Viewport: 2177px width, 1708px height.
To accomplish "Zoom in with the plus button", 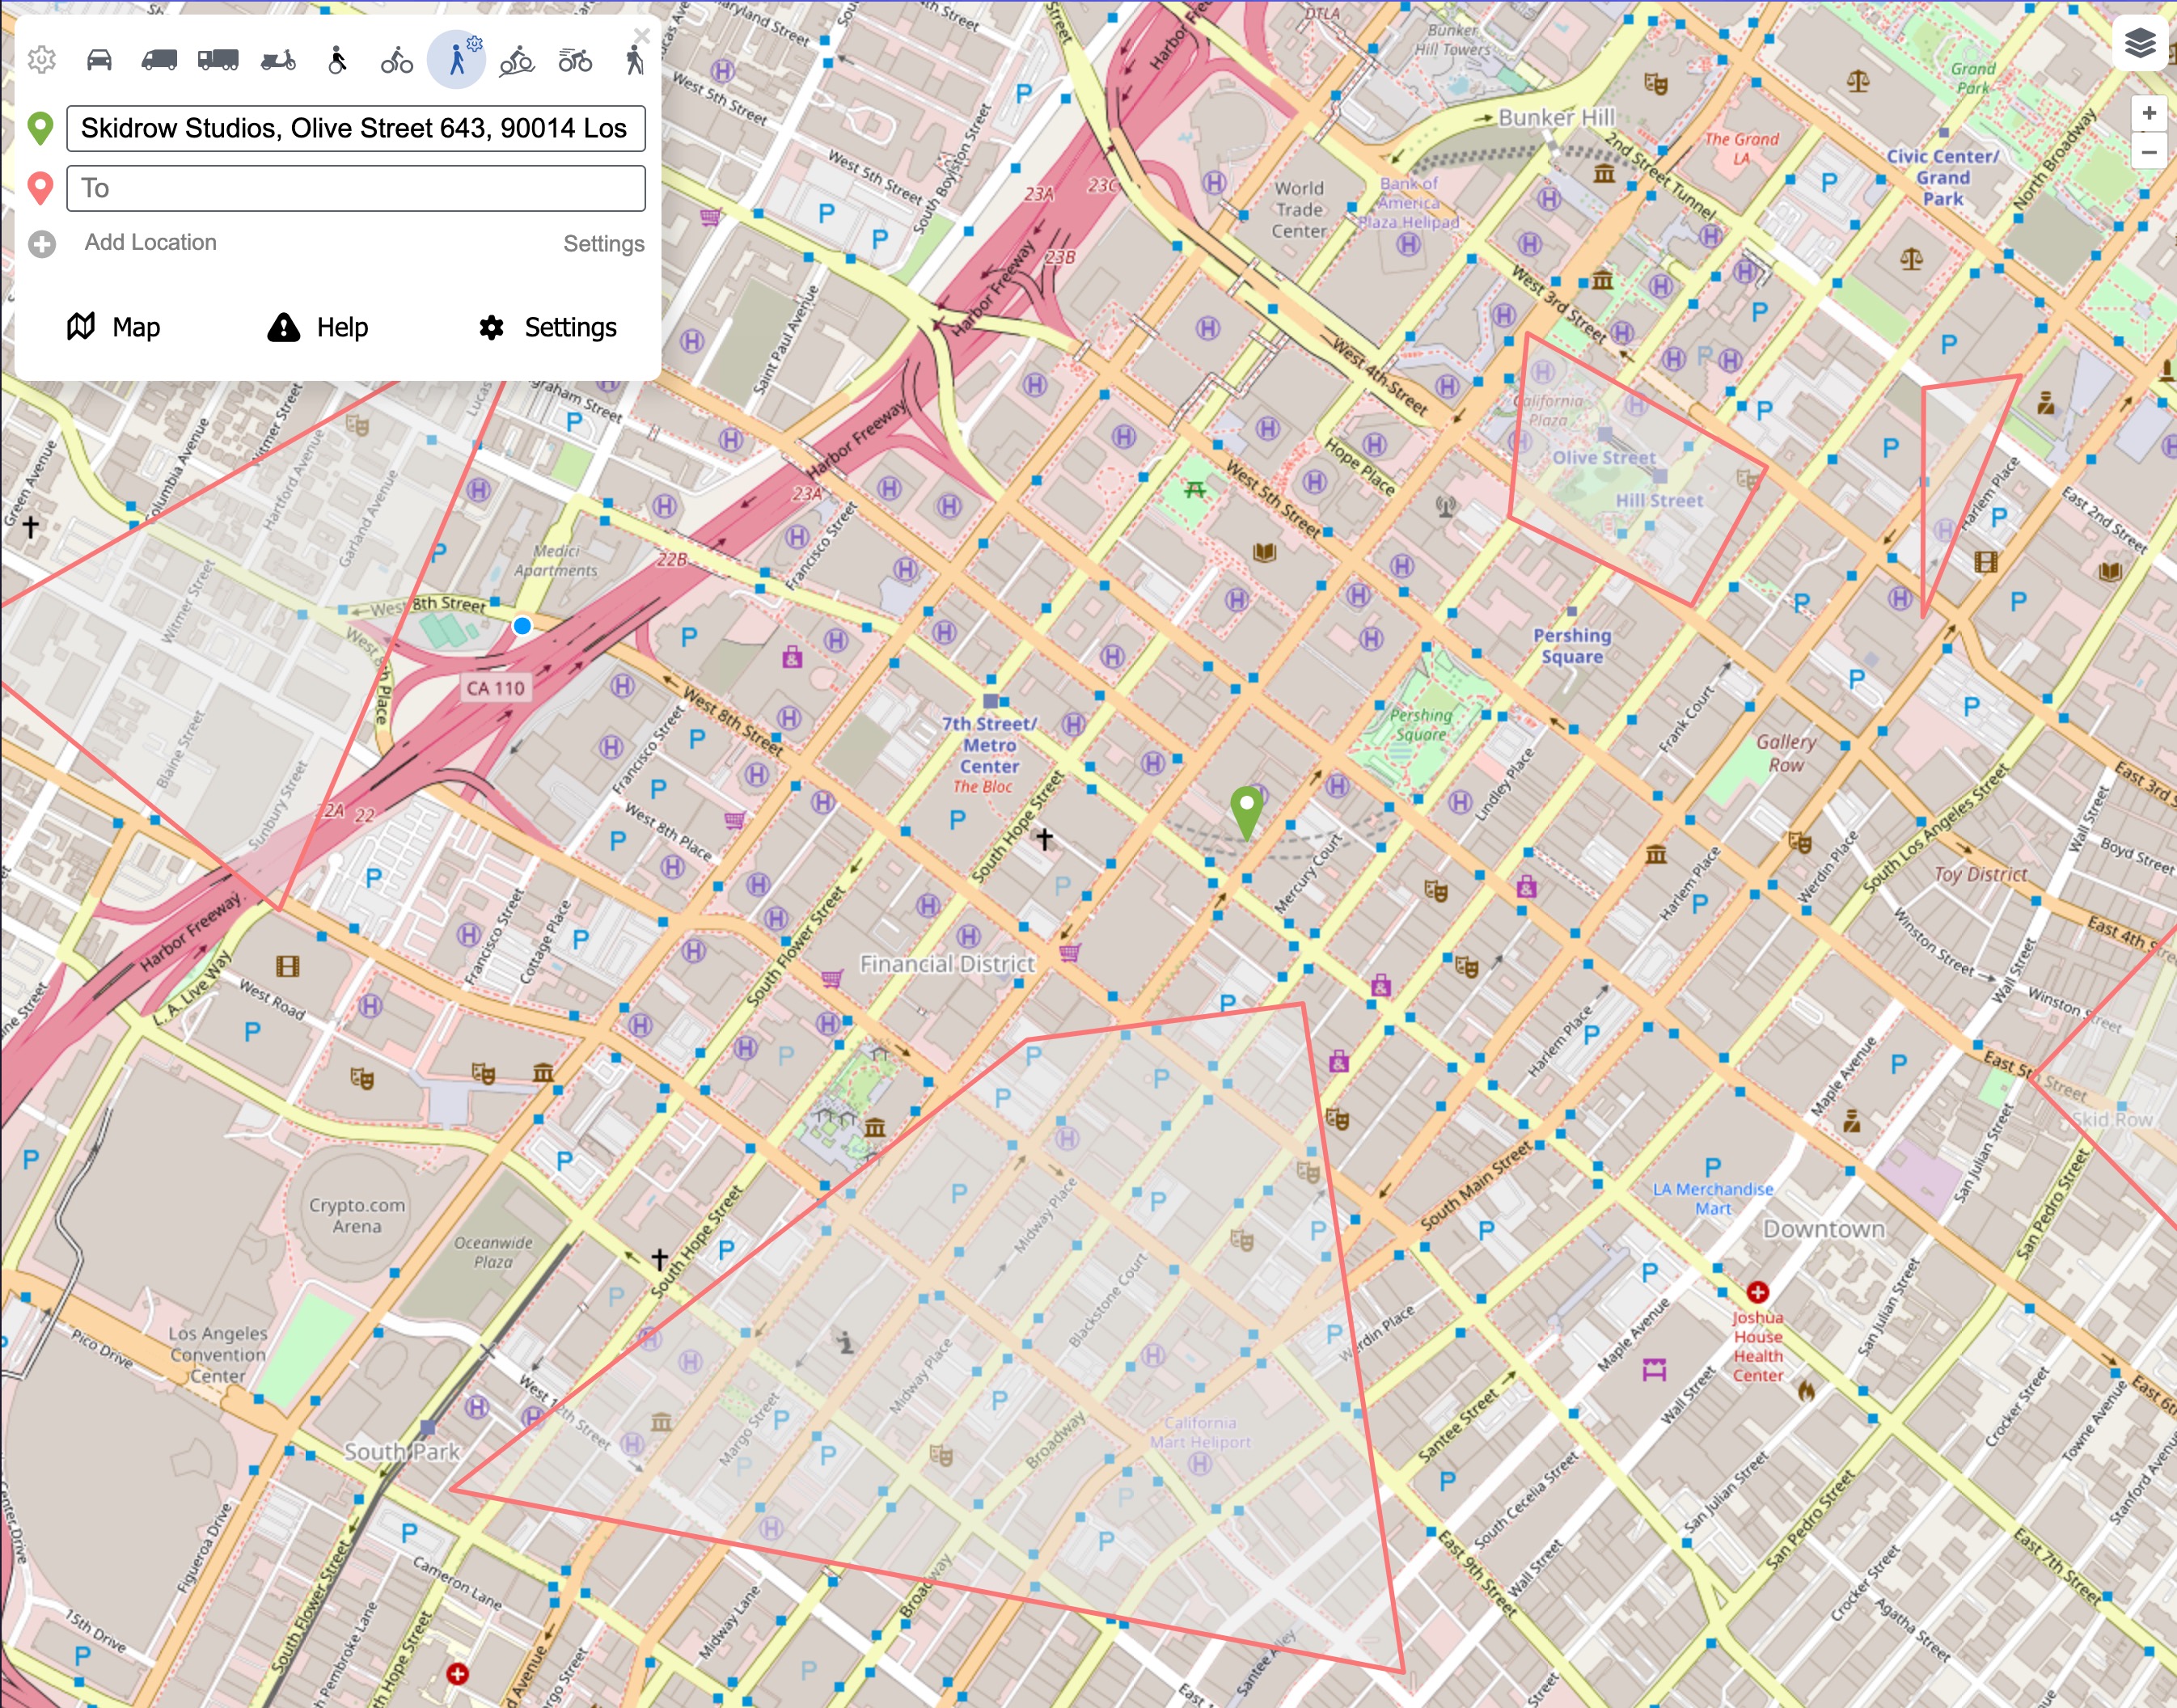I will coord(2148,113).
